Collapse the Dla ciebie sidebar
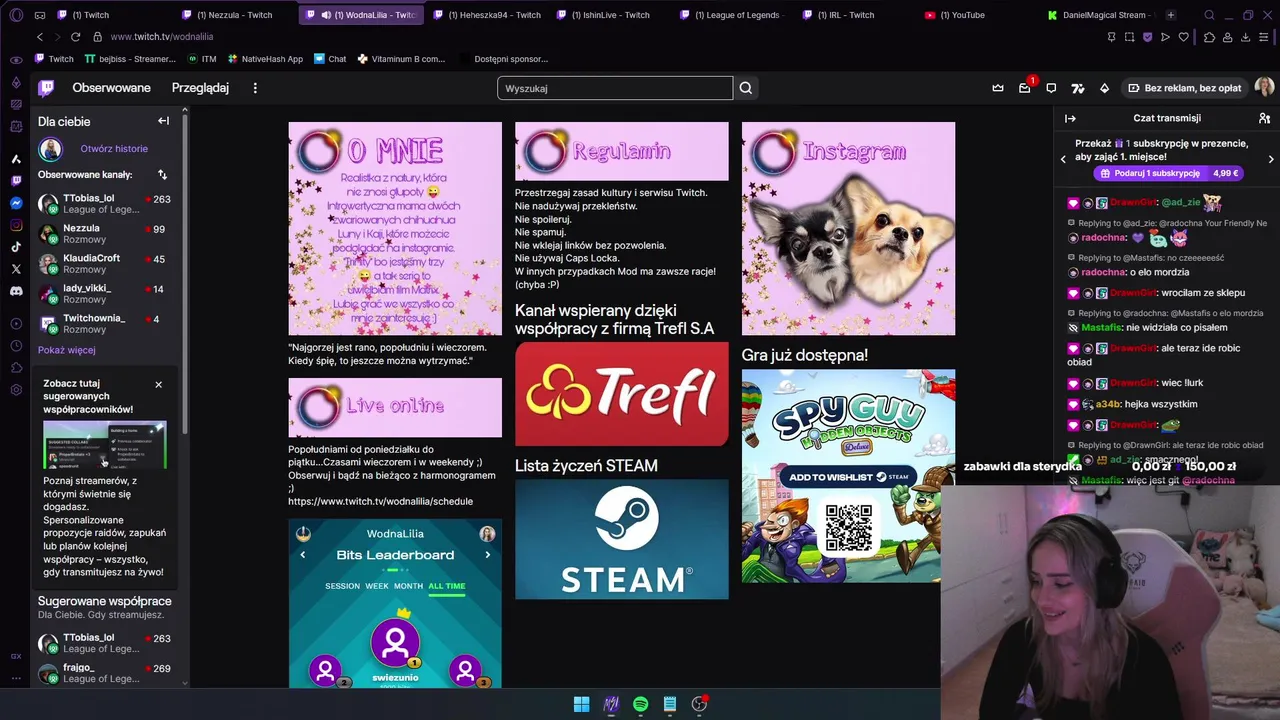 (163, 121)
